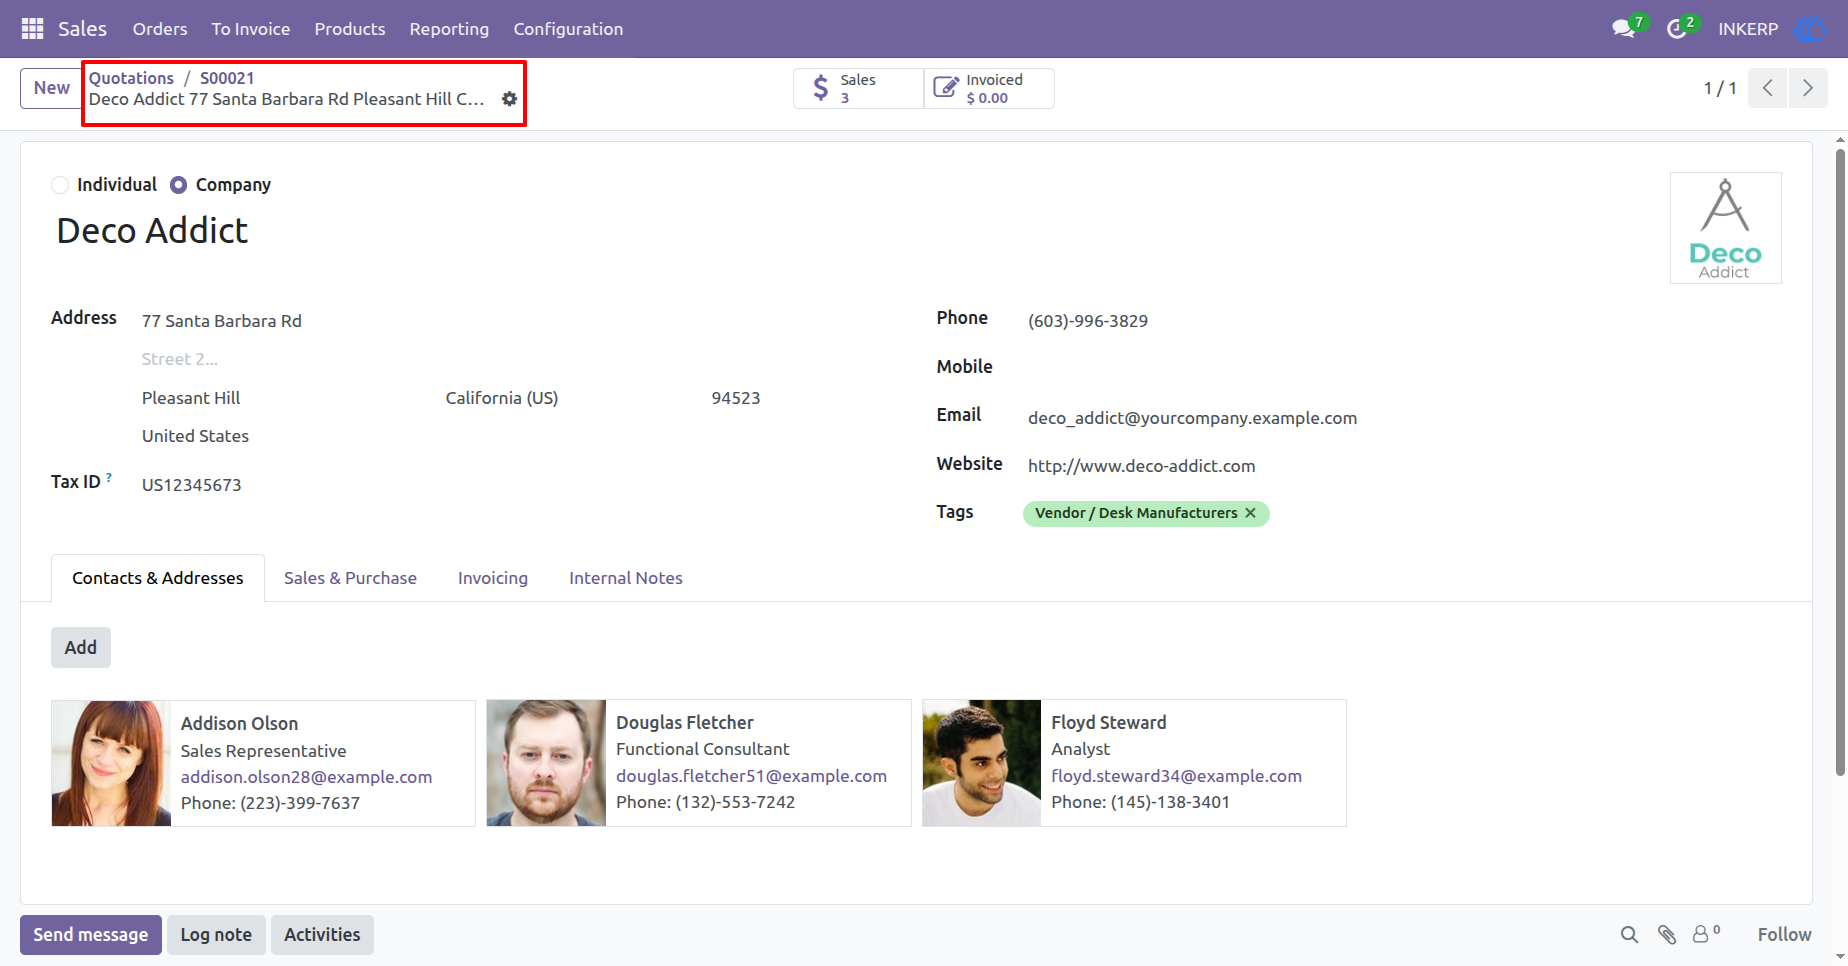Click the Add contact button

[x=81, y=647]
